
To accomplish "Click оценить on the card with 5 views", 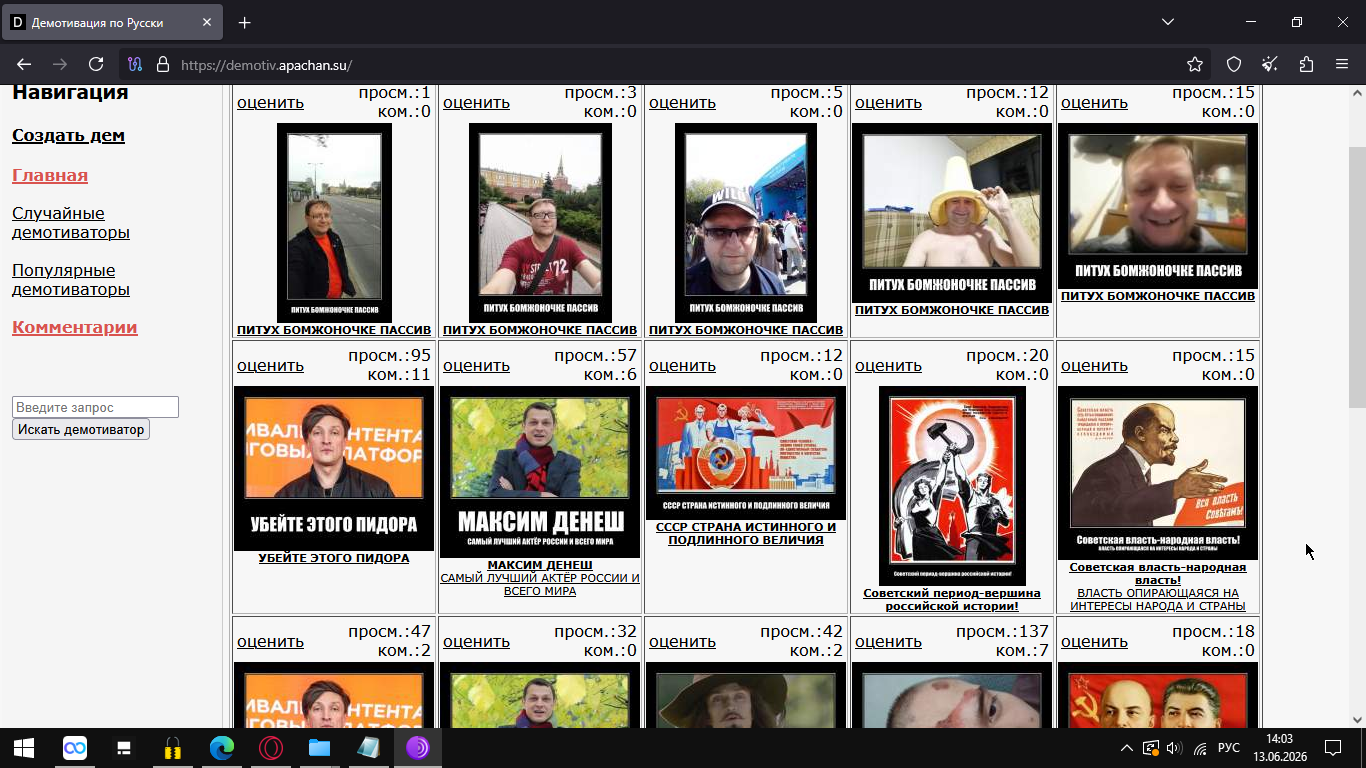I will (682, 102).
